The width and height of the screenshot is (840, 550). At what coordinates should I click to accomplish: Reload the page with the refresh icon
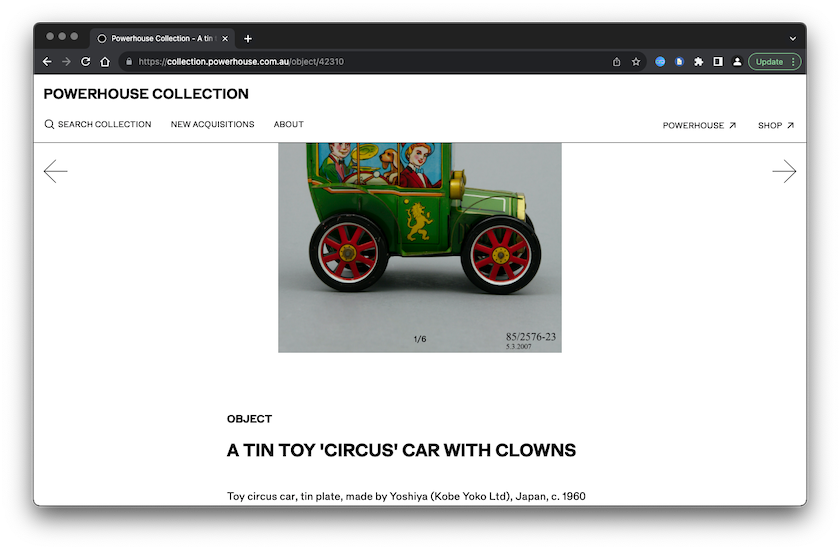click(x=86, y=61)
